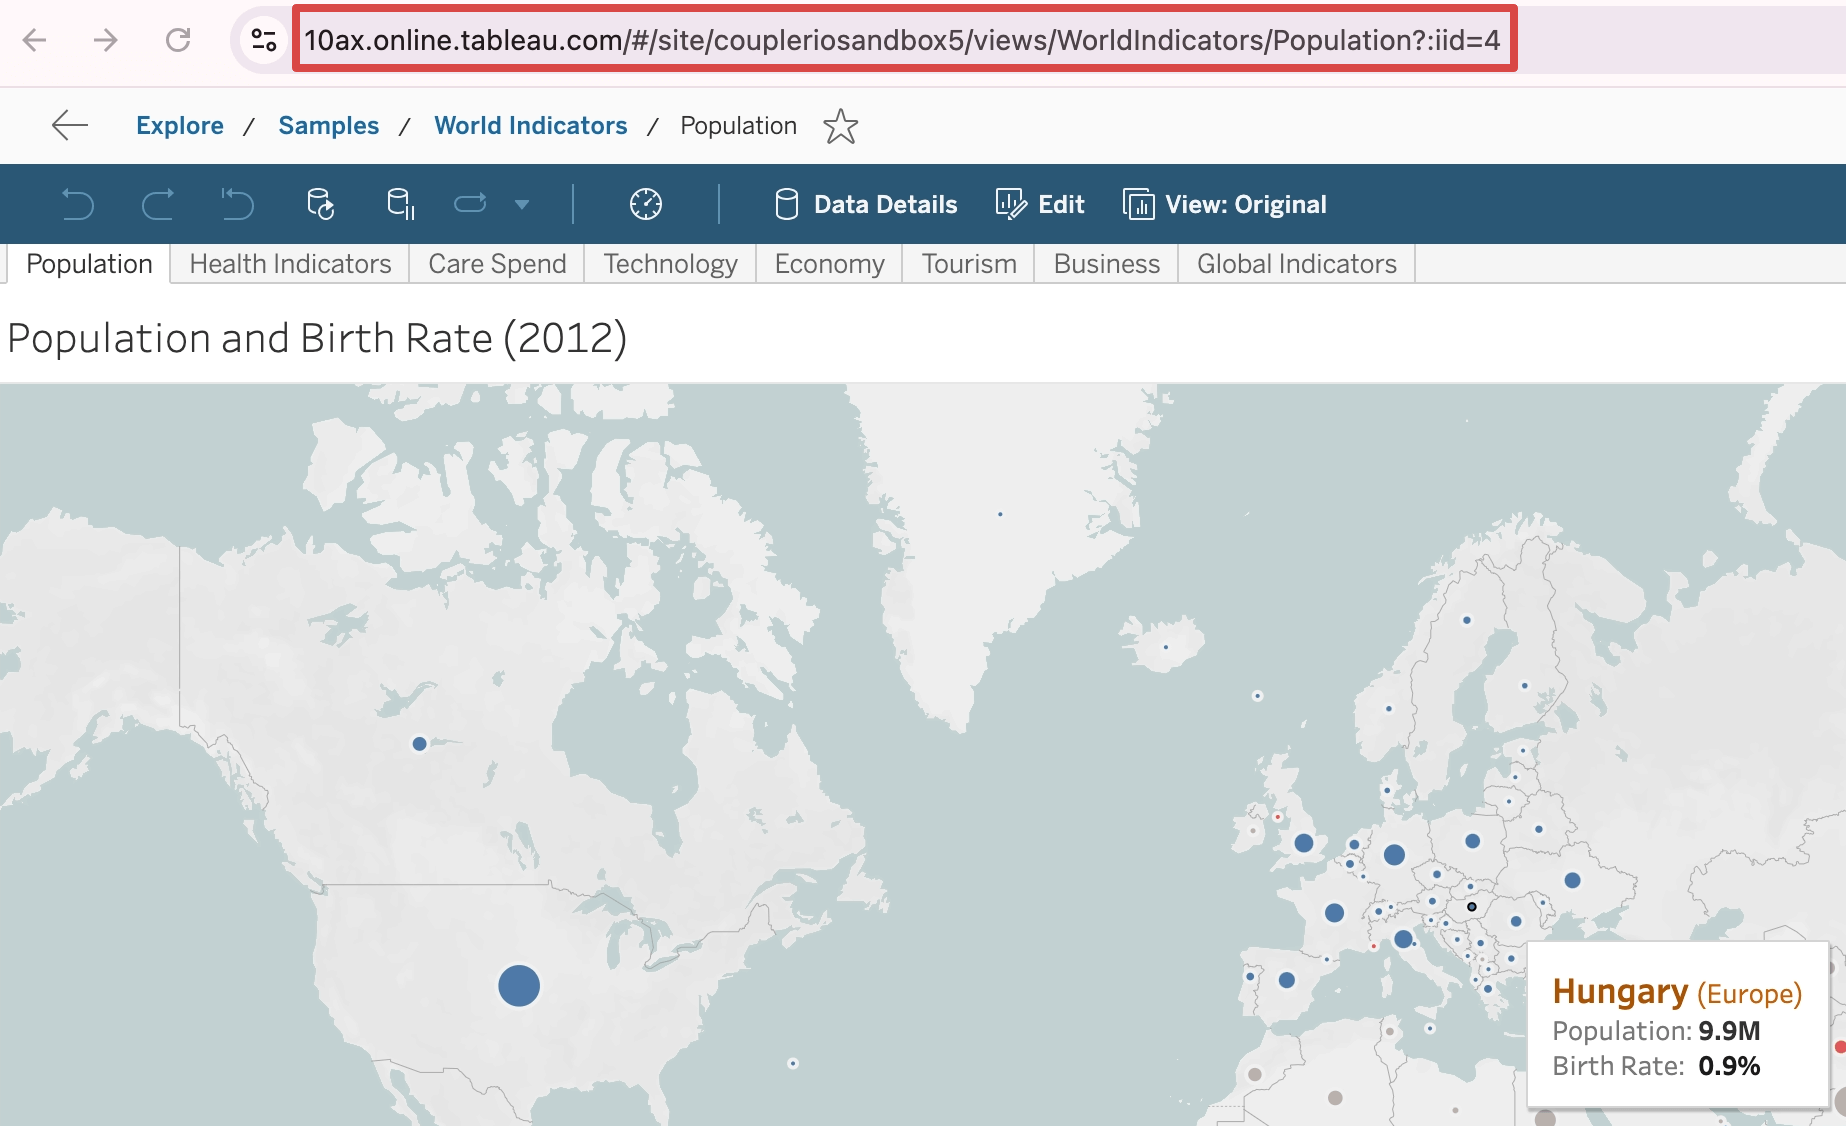The image size is (1846, 1126).
Task: Open the Metrics watch icon
Action: pos(647,204)
